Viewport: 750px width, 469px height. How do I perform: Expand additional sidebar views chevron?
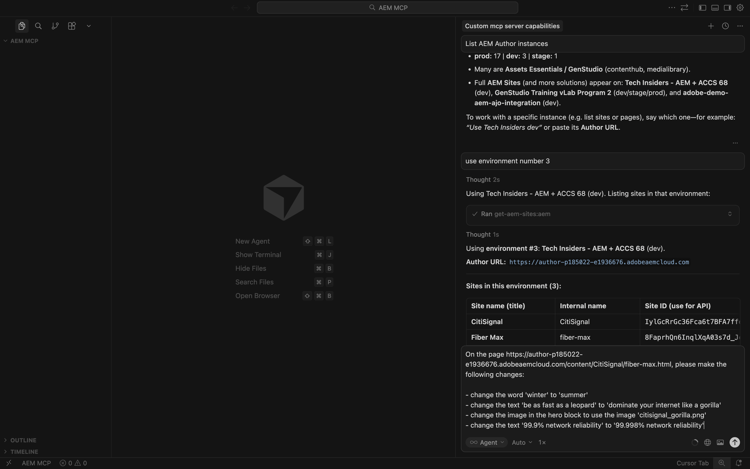click(88, 26)
